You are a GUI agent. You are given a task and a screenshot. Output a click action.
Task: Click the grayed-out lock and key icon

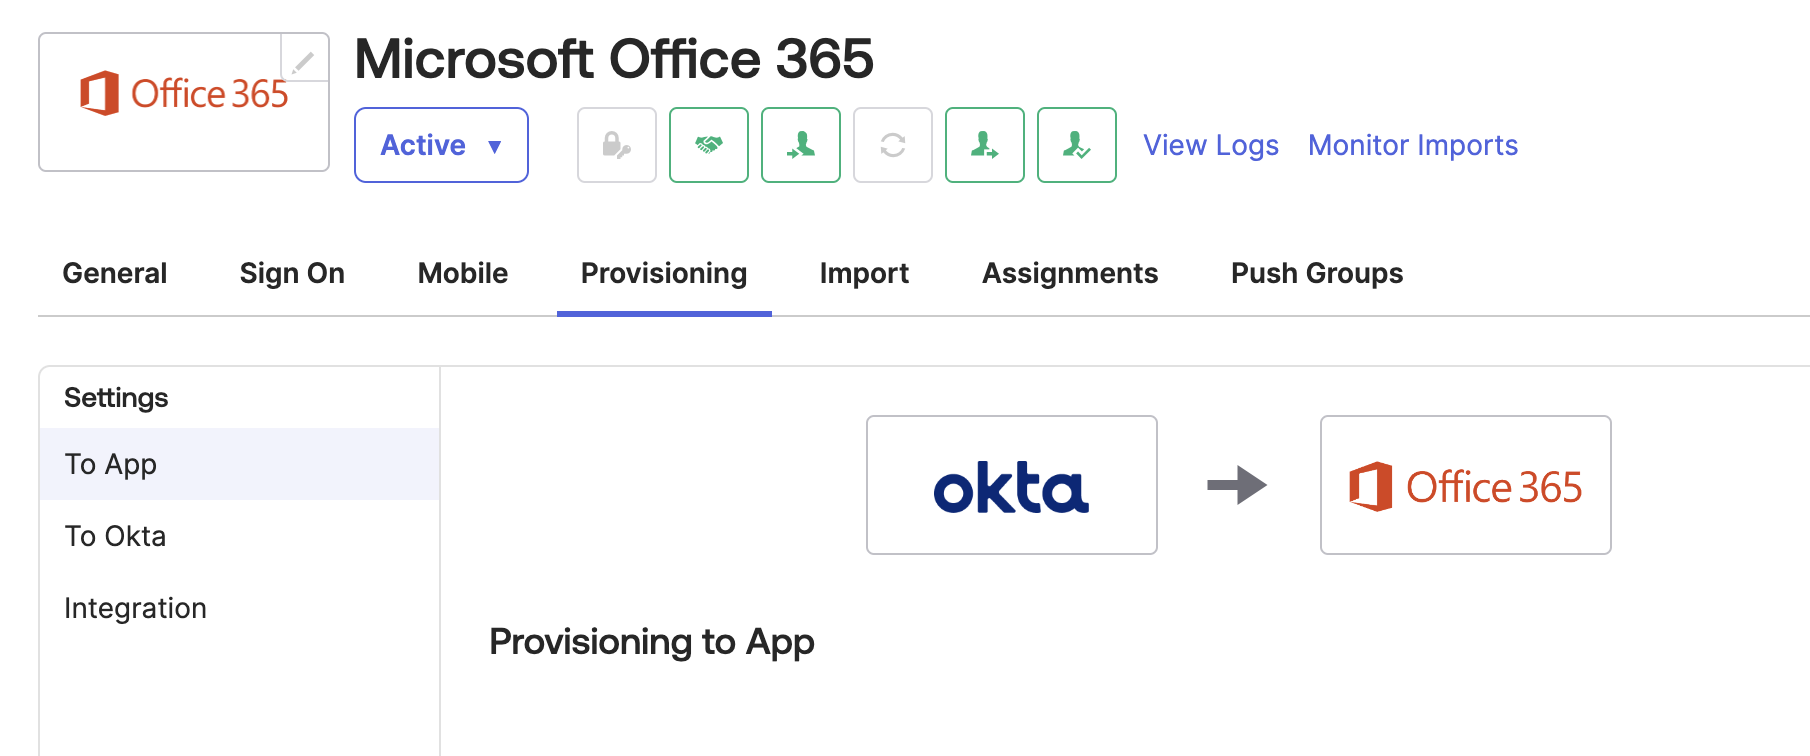tap(616, 145)
